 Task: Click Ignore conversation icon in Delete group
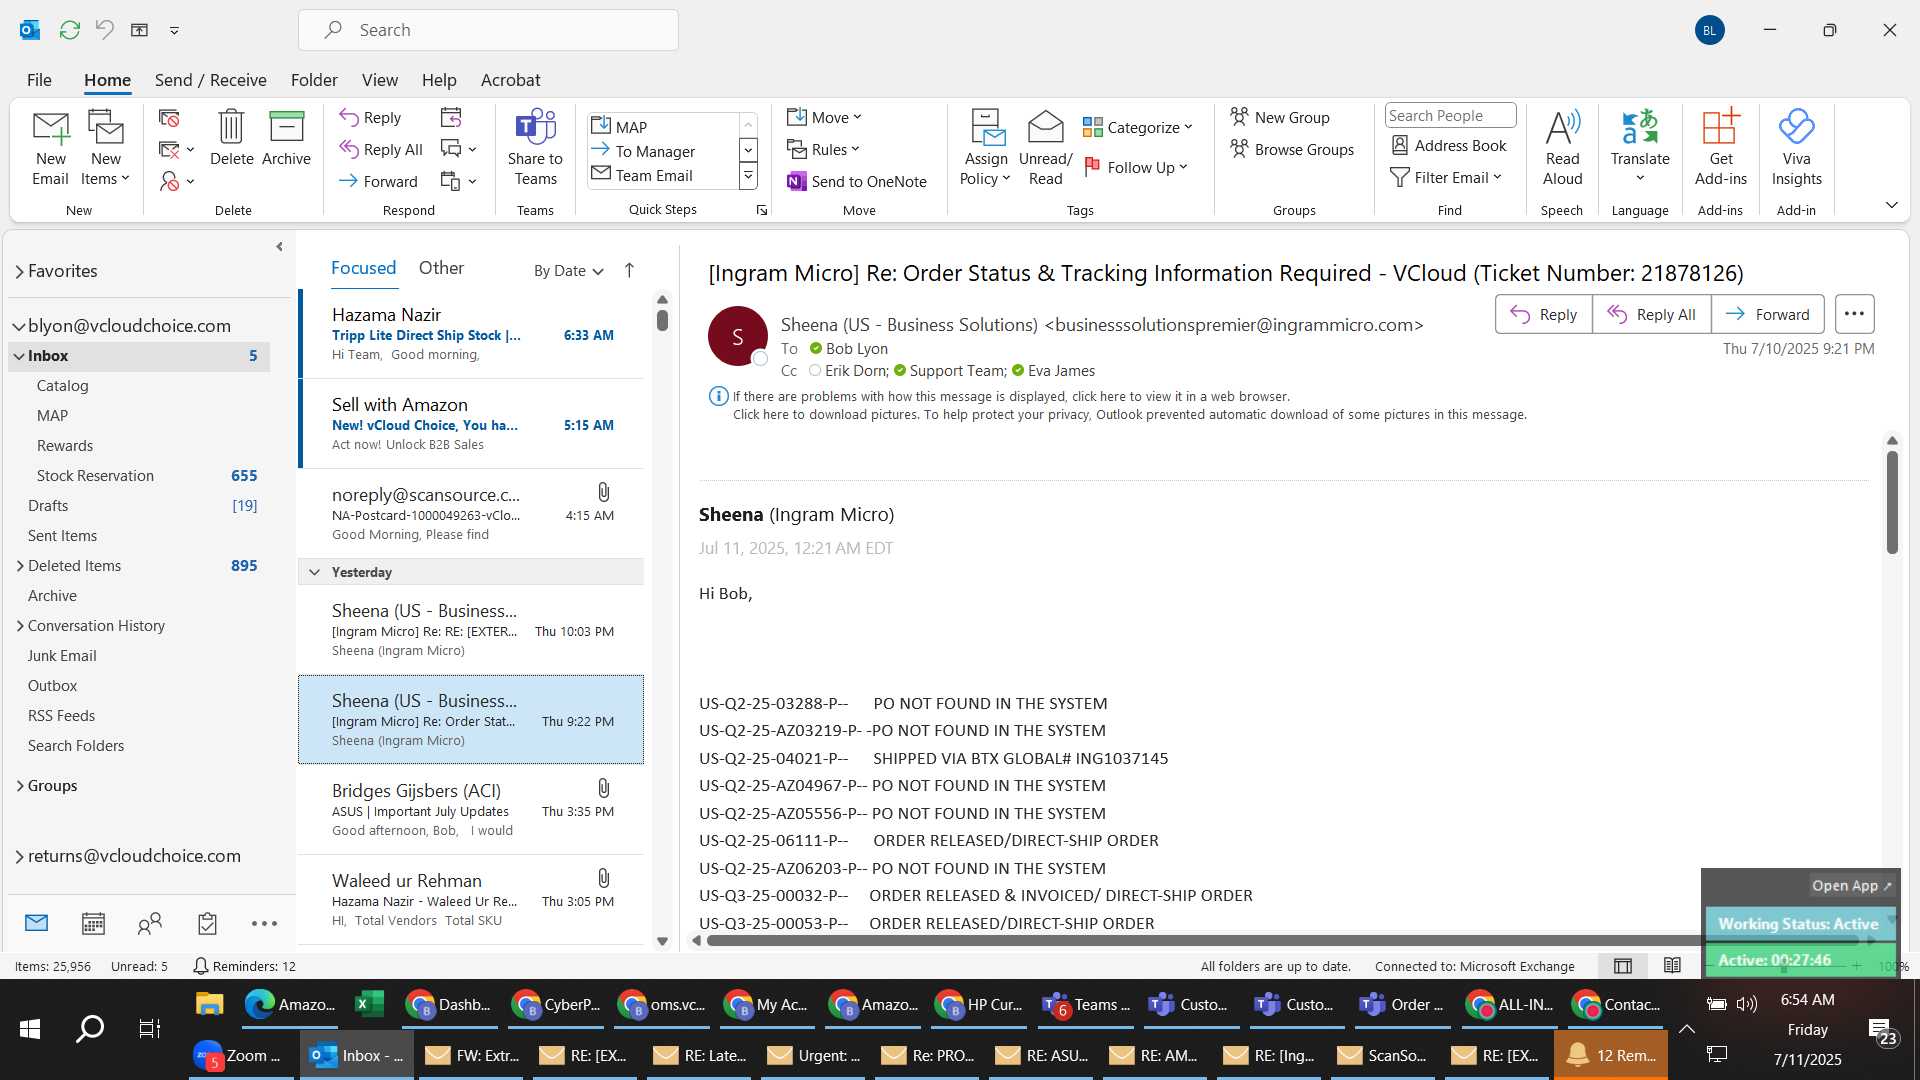(x=169, y=118)
